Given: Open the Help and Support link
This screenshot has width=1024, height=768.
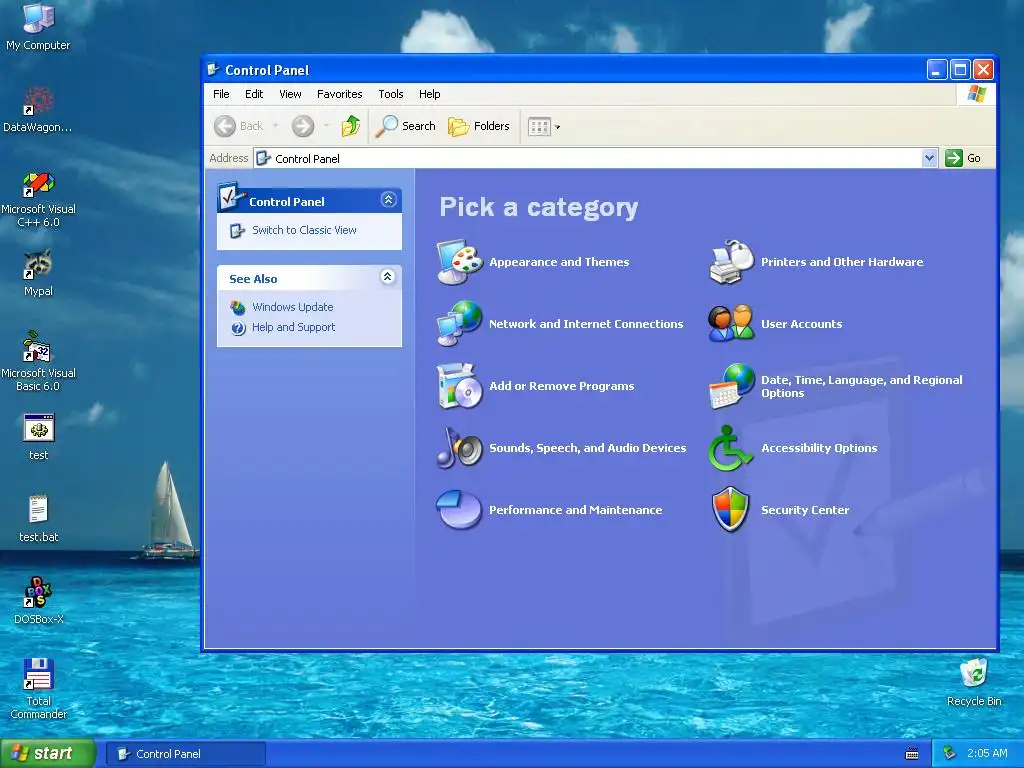Looking at the screenshot, I should pos(293,327).
